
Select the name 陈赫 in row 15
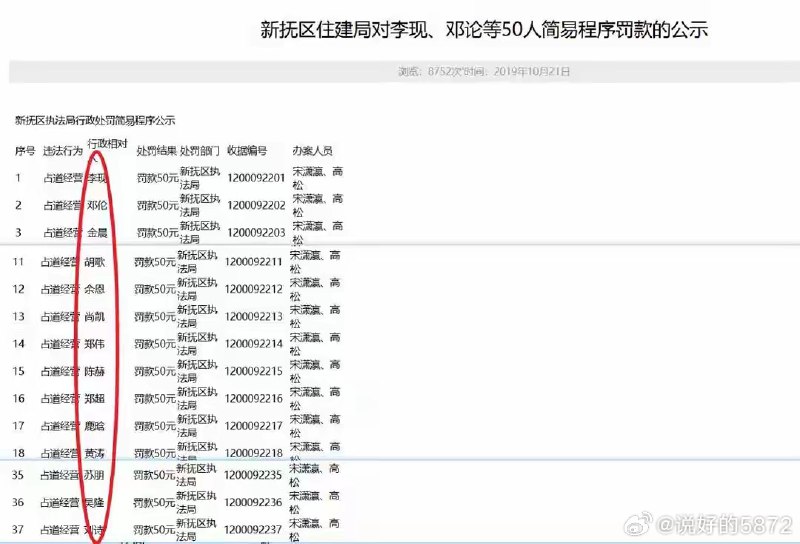pos(94,371)
